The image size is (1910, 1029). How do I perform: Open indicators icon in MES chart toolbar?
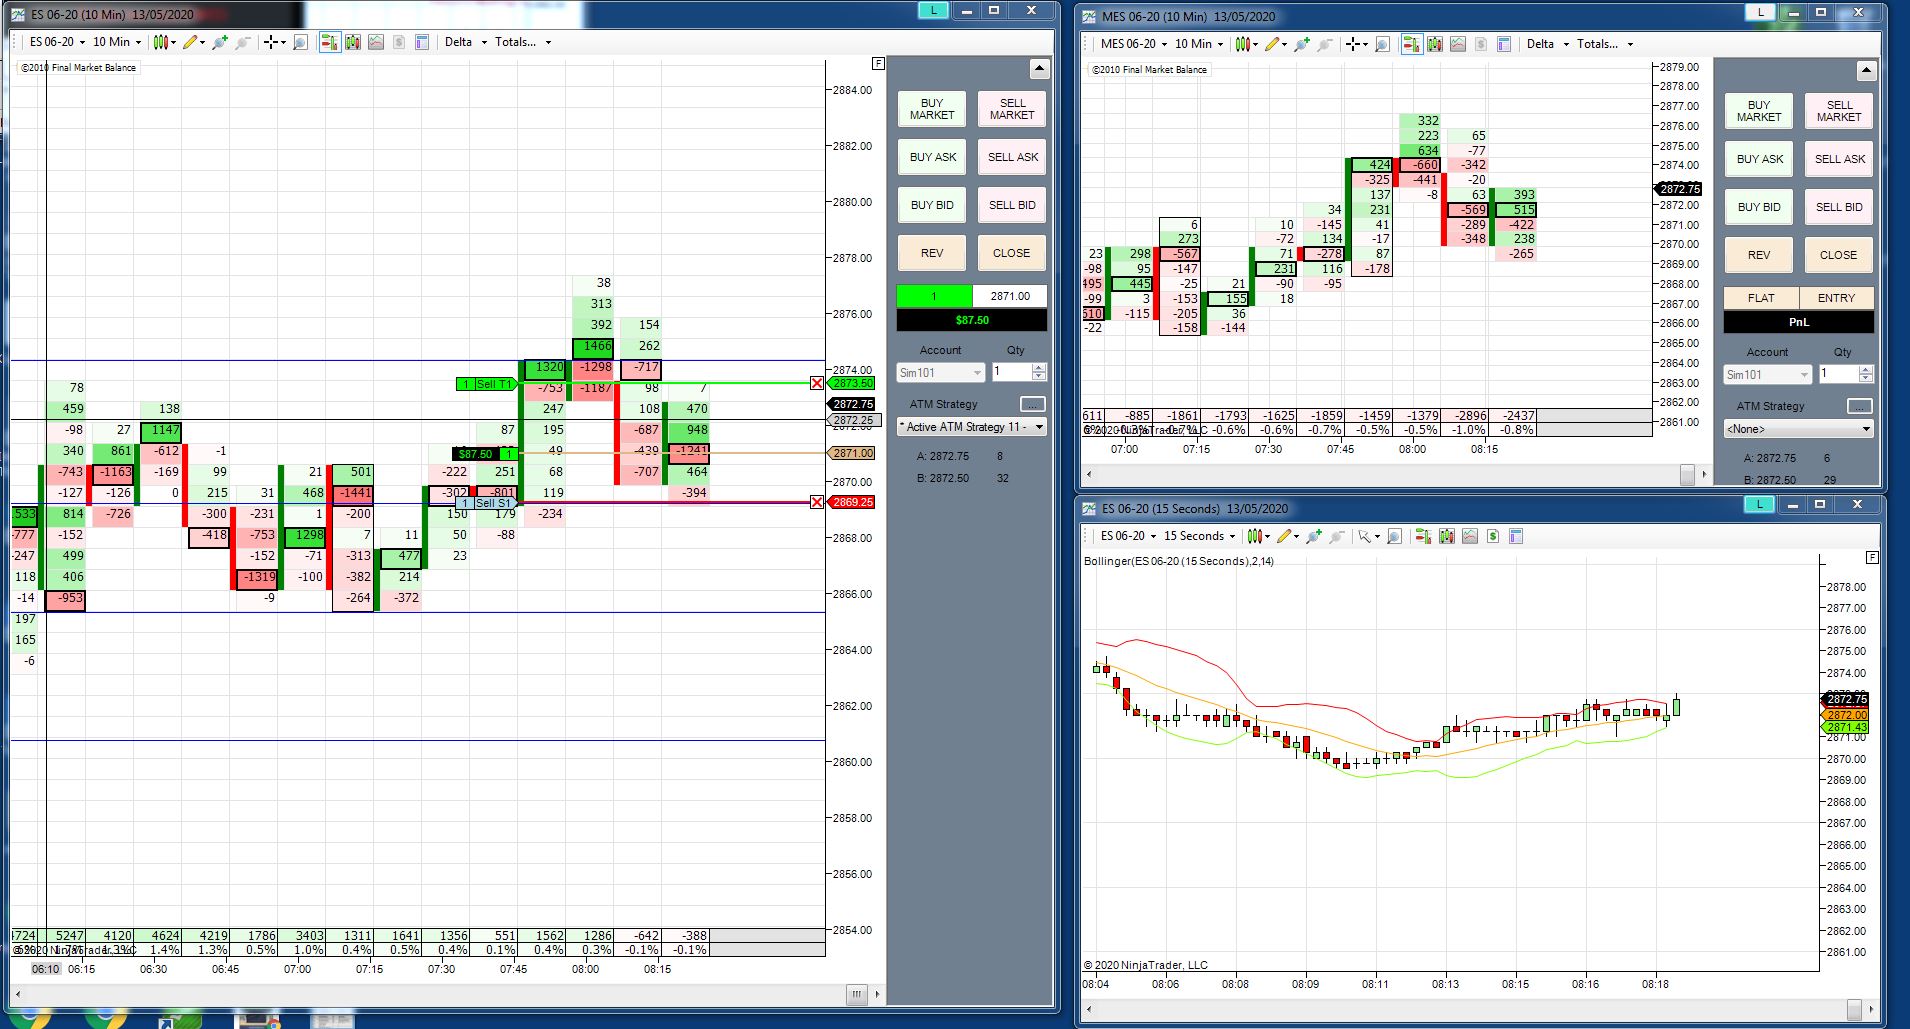pyautogui.click(x=1434, y=44)
